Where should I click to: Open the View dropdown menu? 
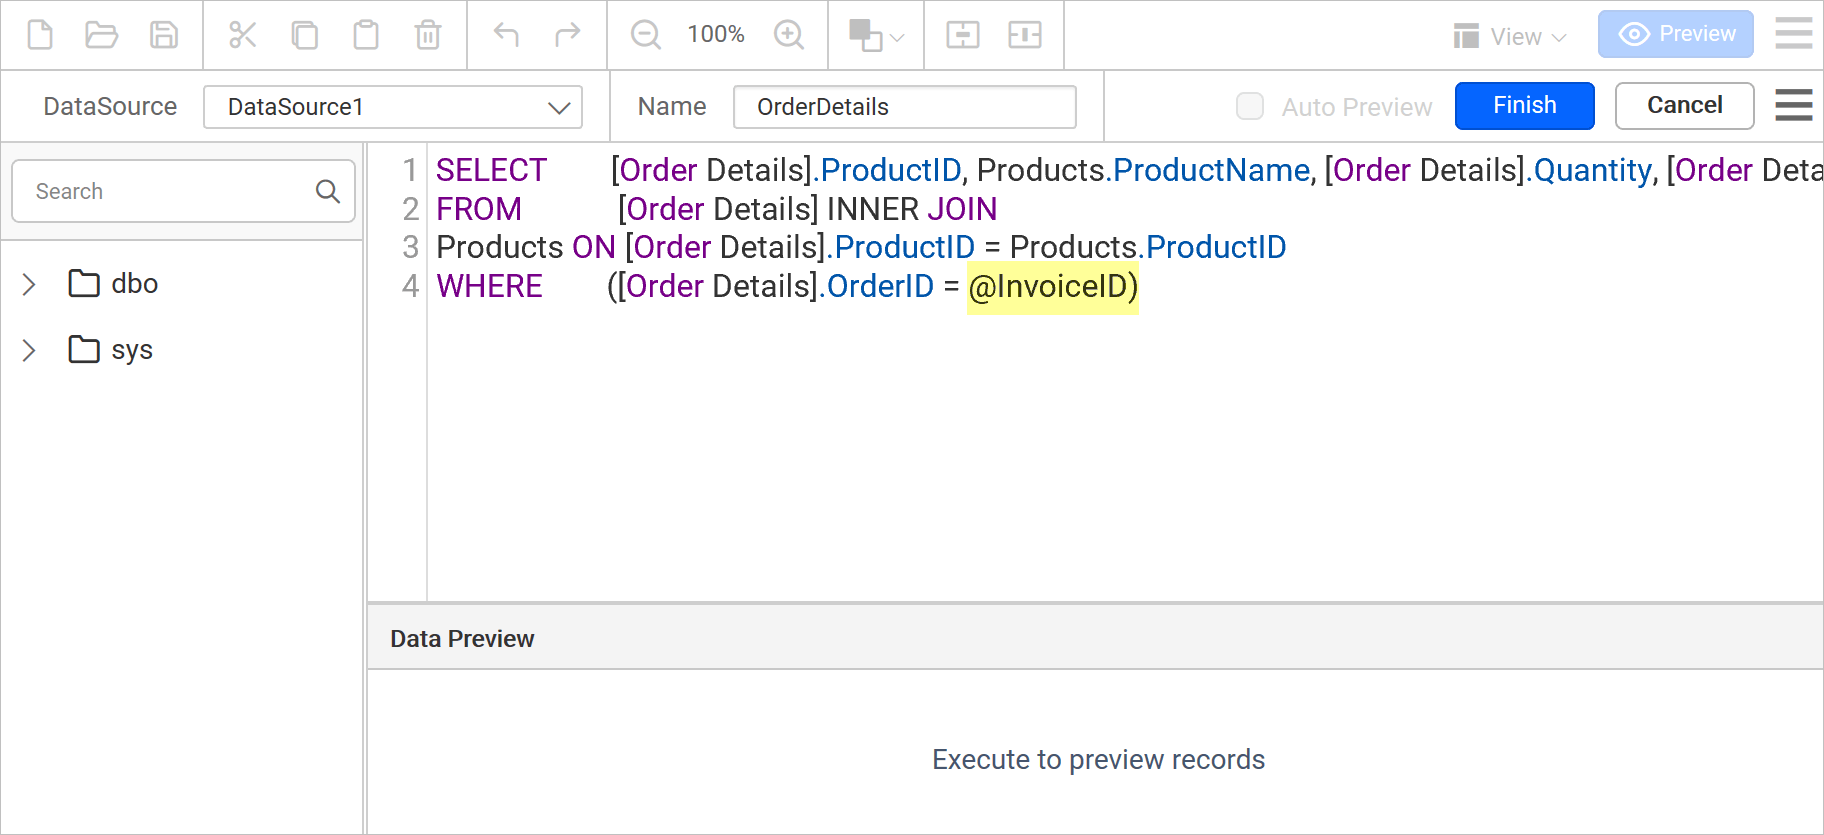point(1510,36)
